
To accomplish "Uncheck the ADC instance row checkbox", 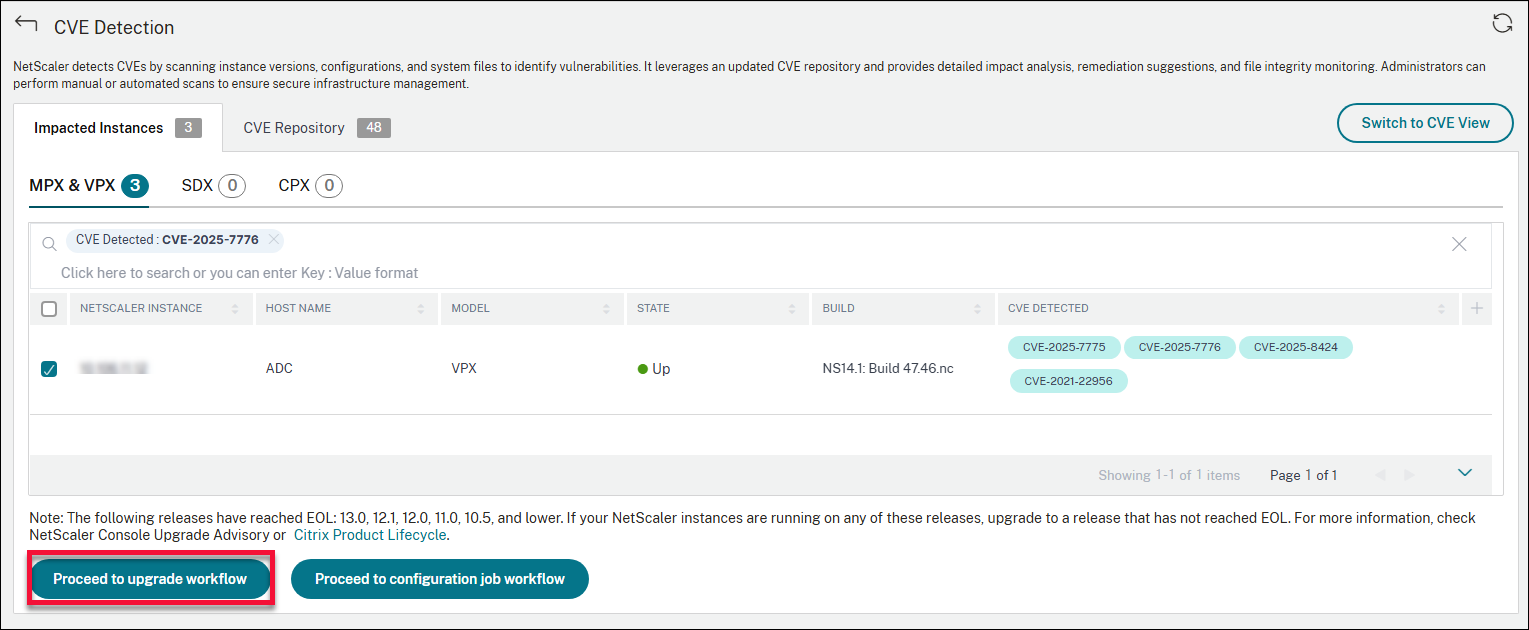I will 49,369.
